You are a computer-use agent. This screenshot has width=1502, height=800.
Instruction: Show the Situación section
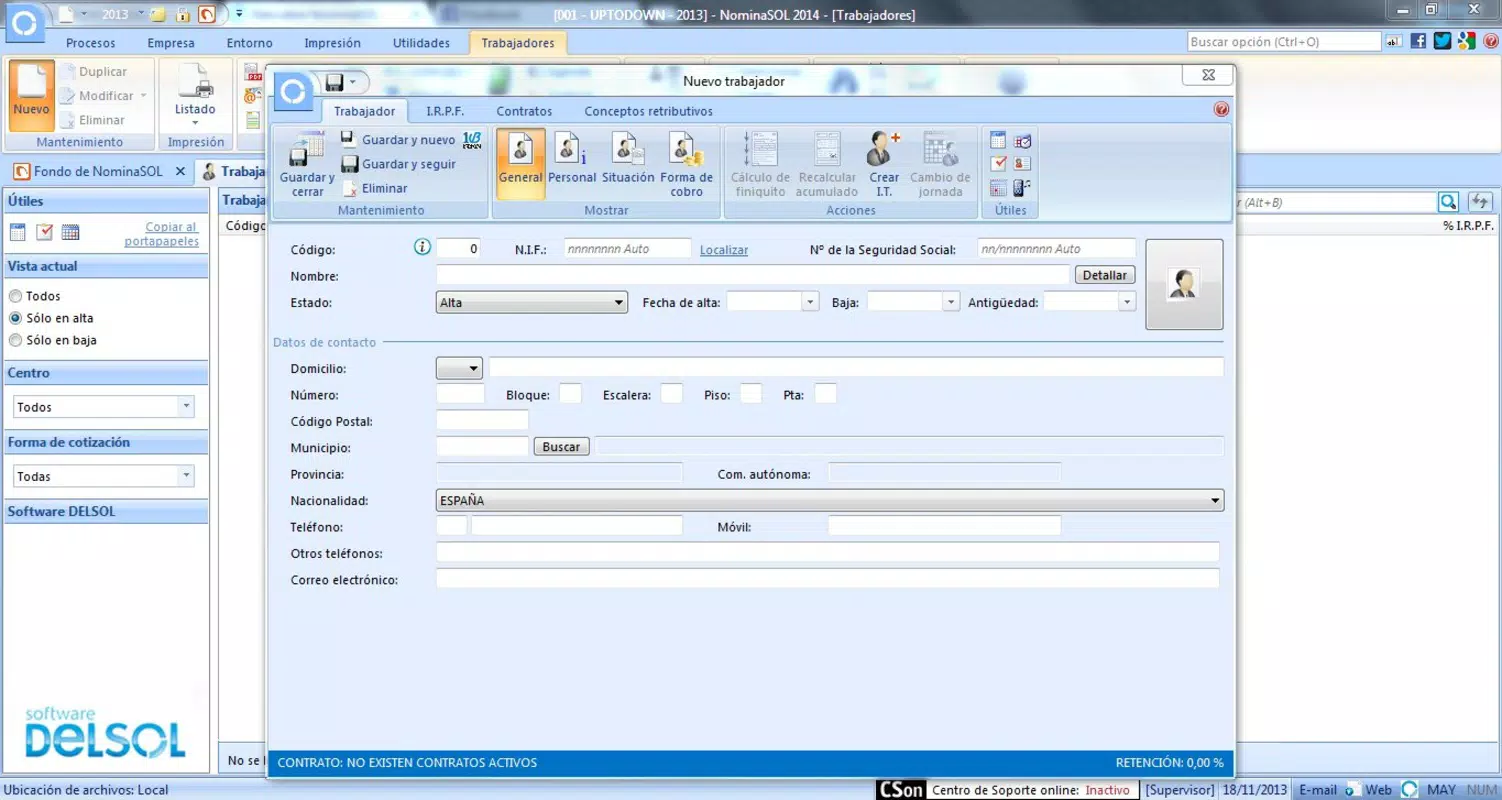(x=628, y=163)
